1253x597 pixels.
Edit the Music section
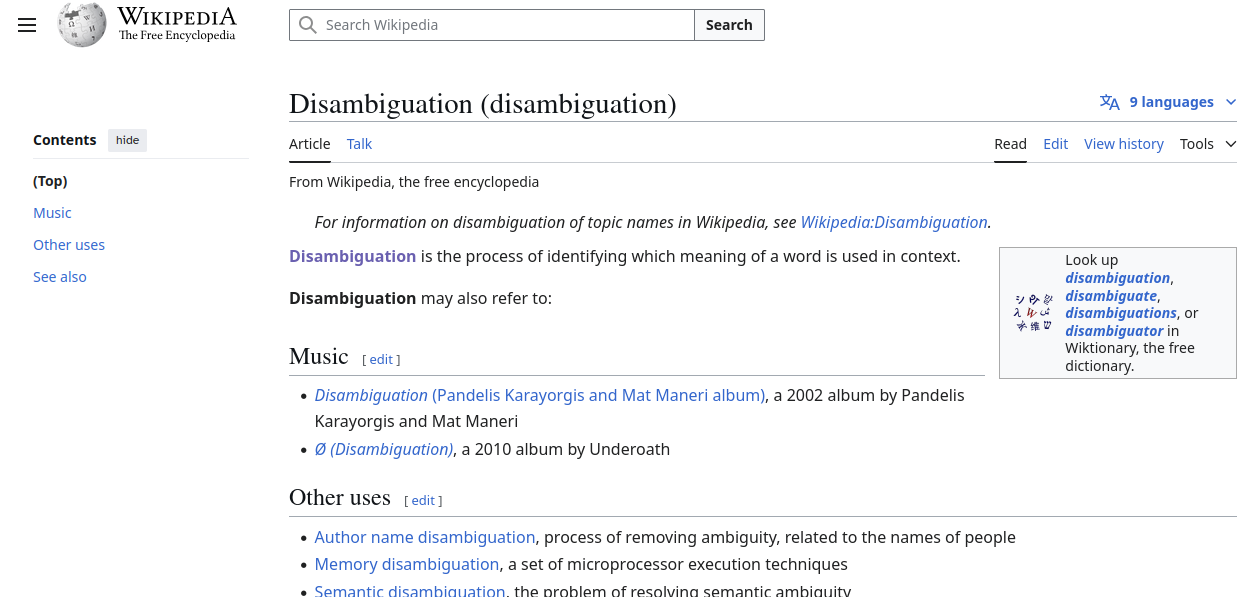click(381, 359)
